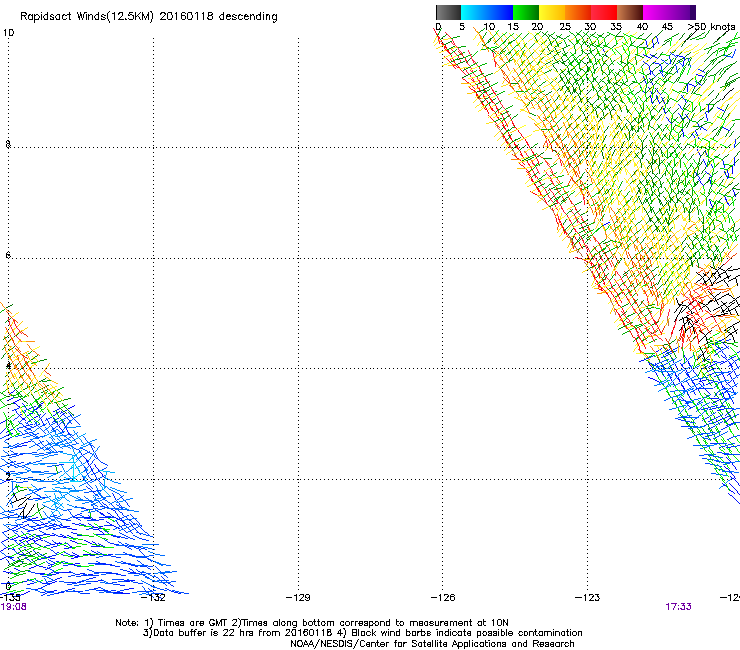The width and height of the screenshot is (740, 650).
Task: Click the '15' legend scale label
Action: [x=513, y=26]
